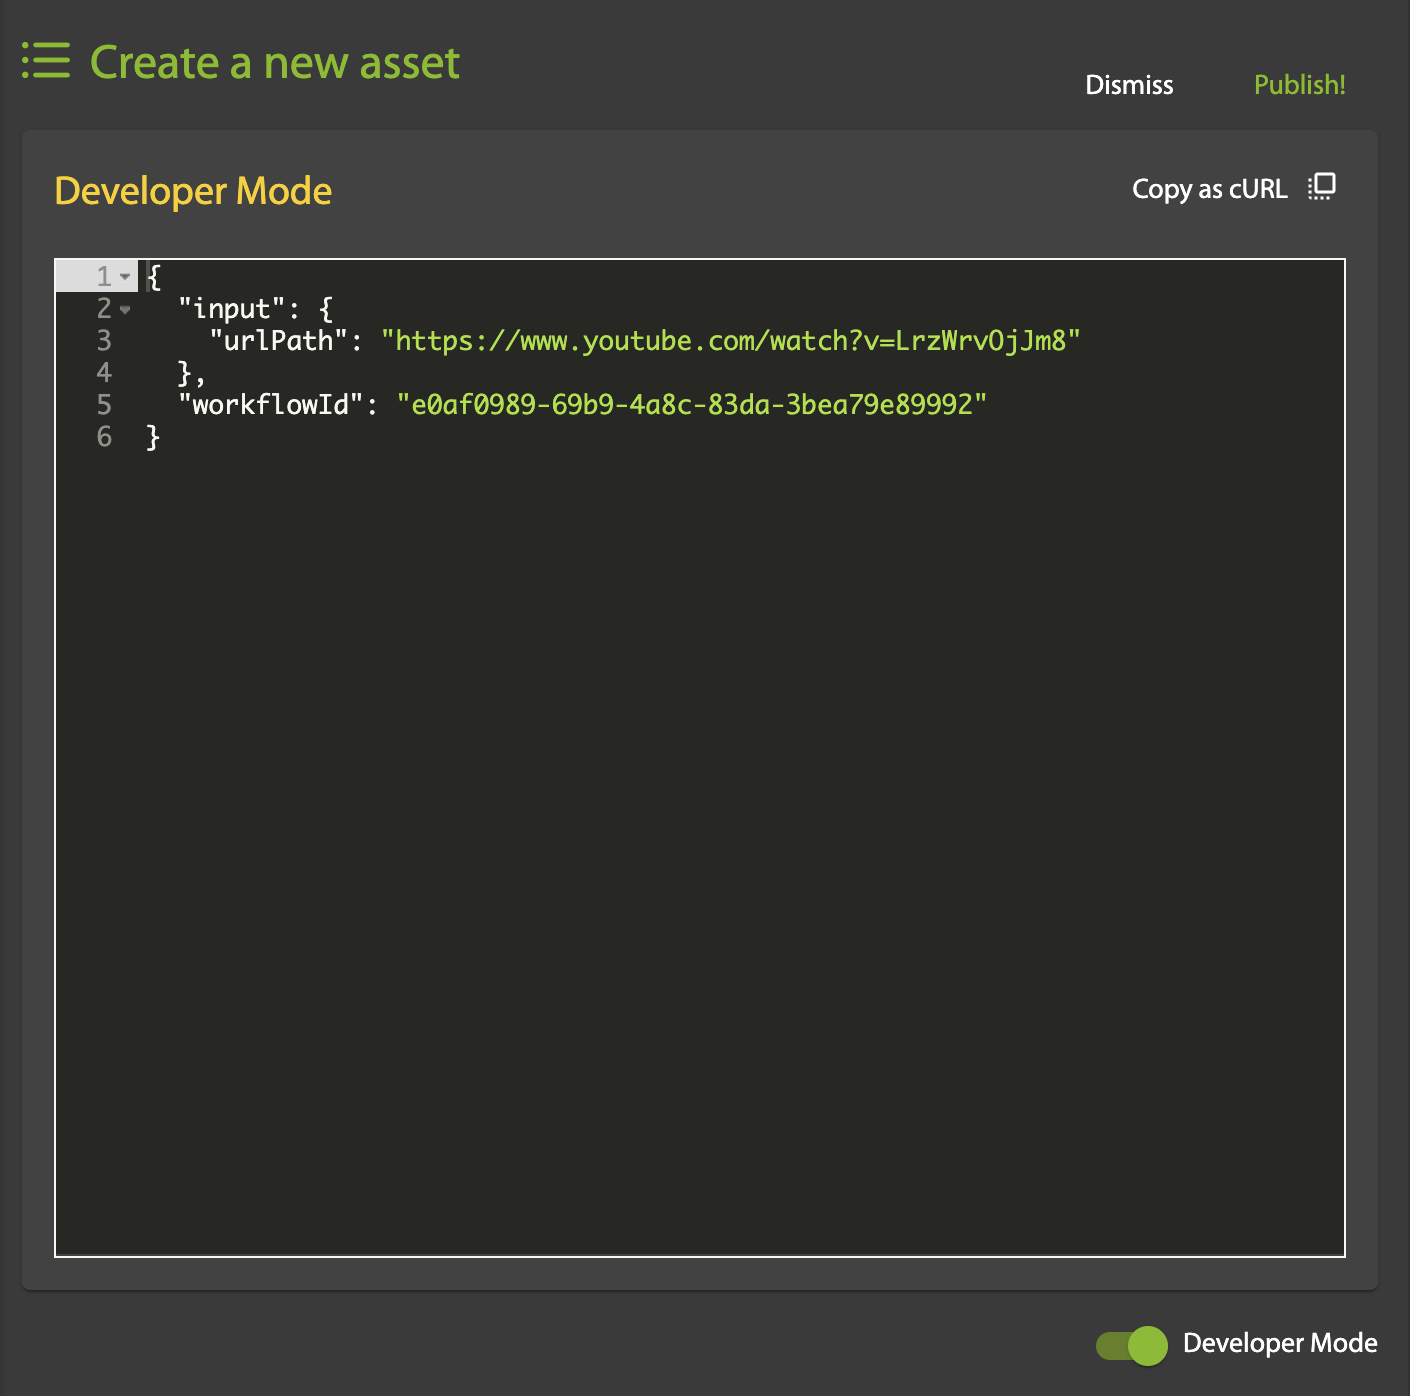
Task: Collapse the code block at line 1 fold arrow
Action: (x=125, y=276)
